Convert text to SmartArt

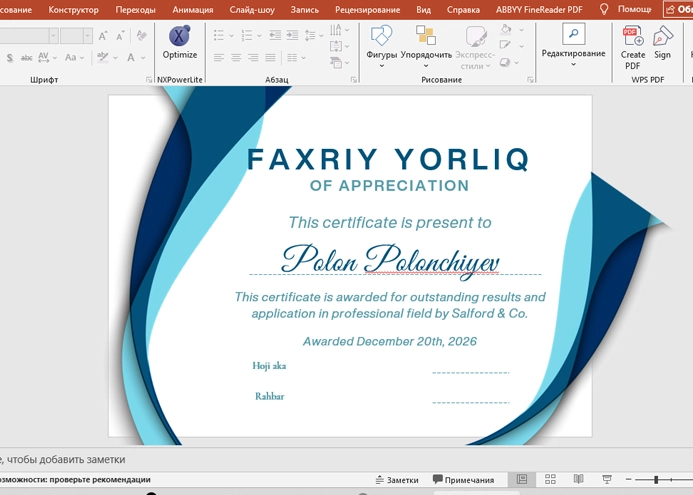click(x=339, y=63)
